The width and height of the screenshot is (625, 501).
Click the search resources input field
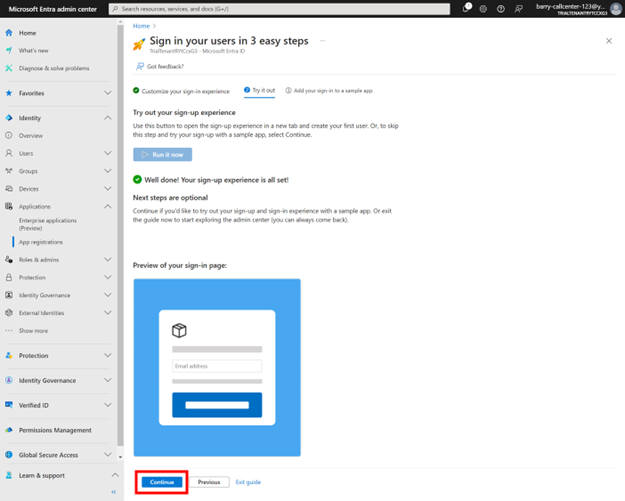[x=279, y=9]
